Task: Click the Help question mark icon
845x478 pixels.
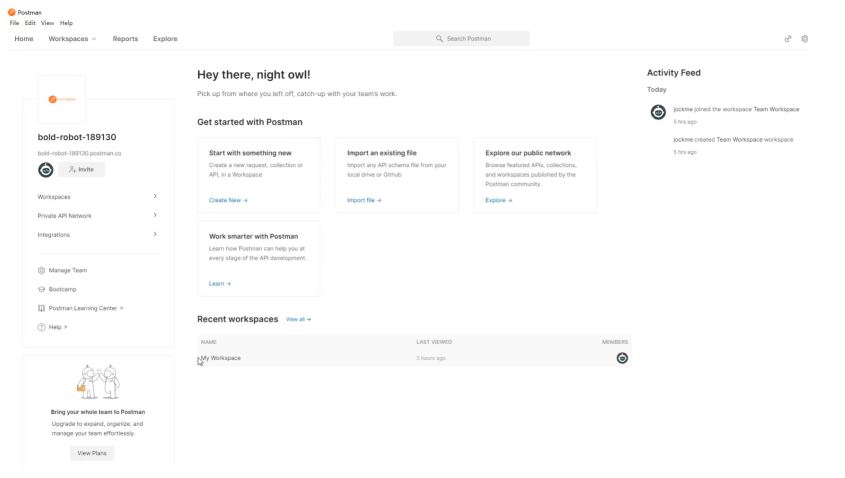Action: tap(42, 327)
